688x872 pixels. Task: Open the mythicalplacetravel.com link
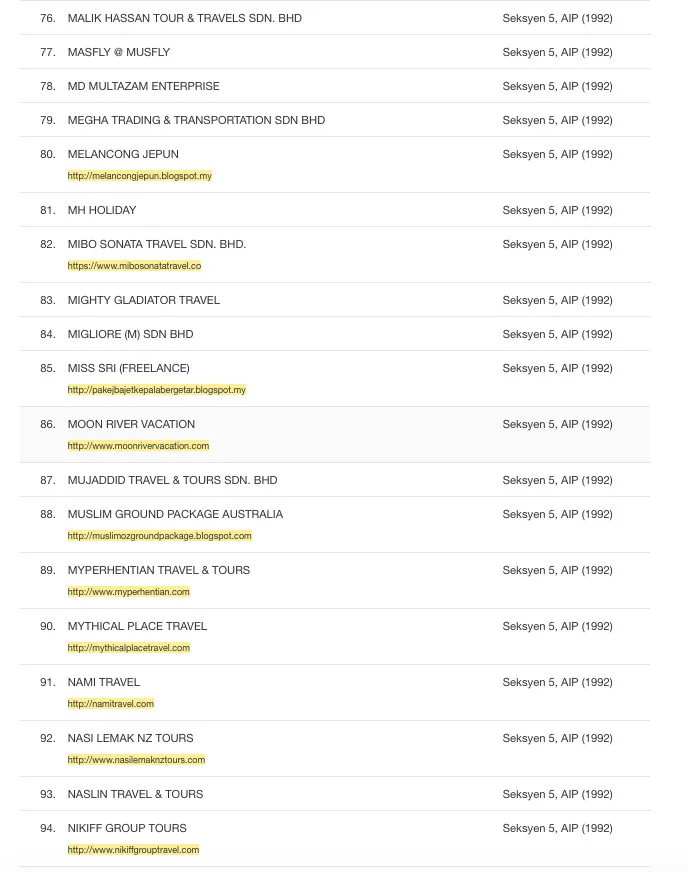click(128, 648)
